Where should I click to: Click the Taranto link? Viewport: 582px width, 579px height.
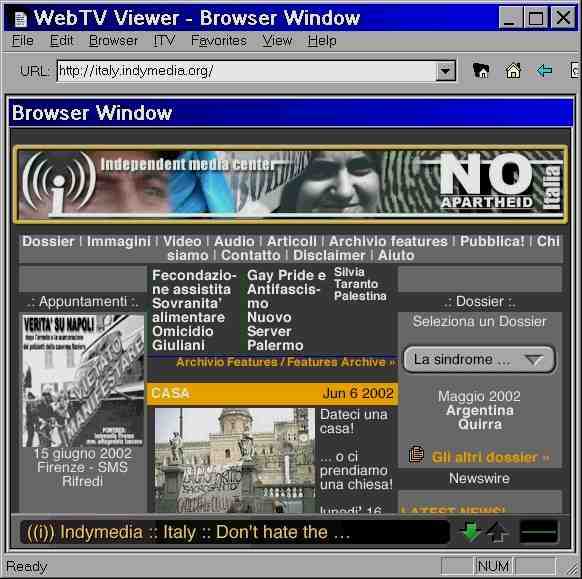[356, 284]
